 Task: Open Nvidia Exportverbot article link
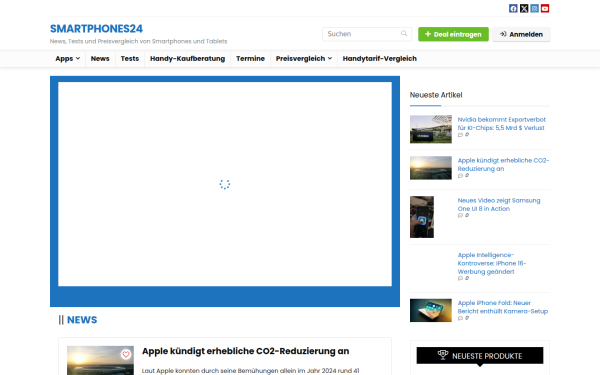[501, 124]
